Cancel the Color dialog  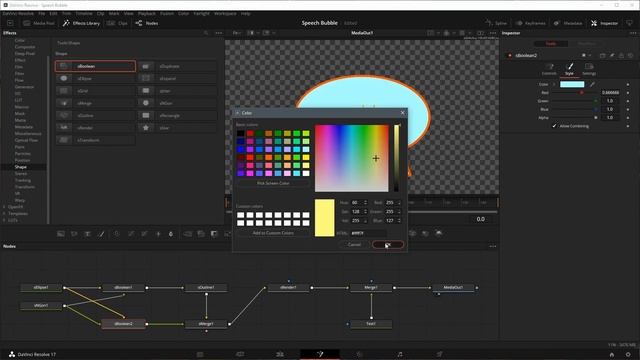354,244
